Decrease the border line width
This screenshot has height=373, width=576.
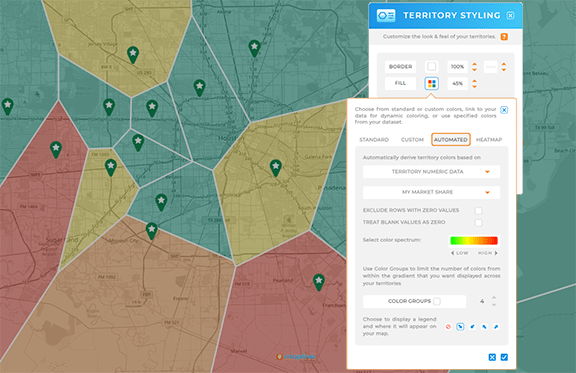[x=504, y=69]
